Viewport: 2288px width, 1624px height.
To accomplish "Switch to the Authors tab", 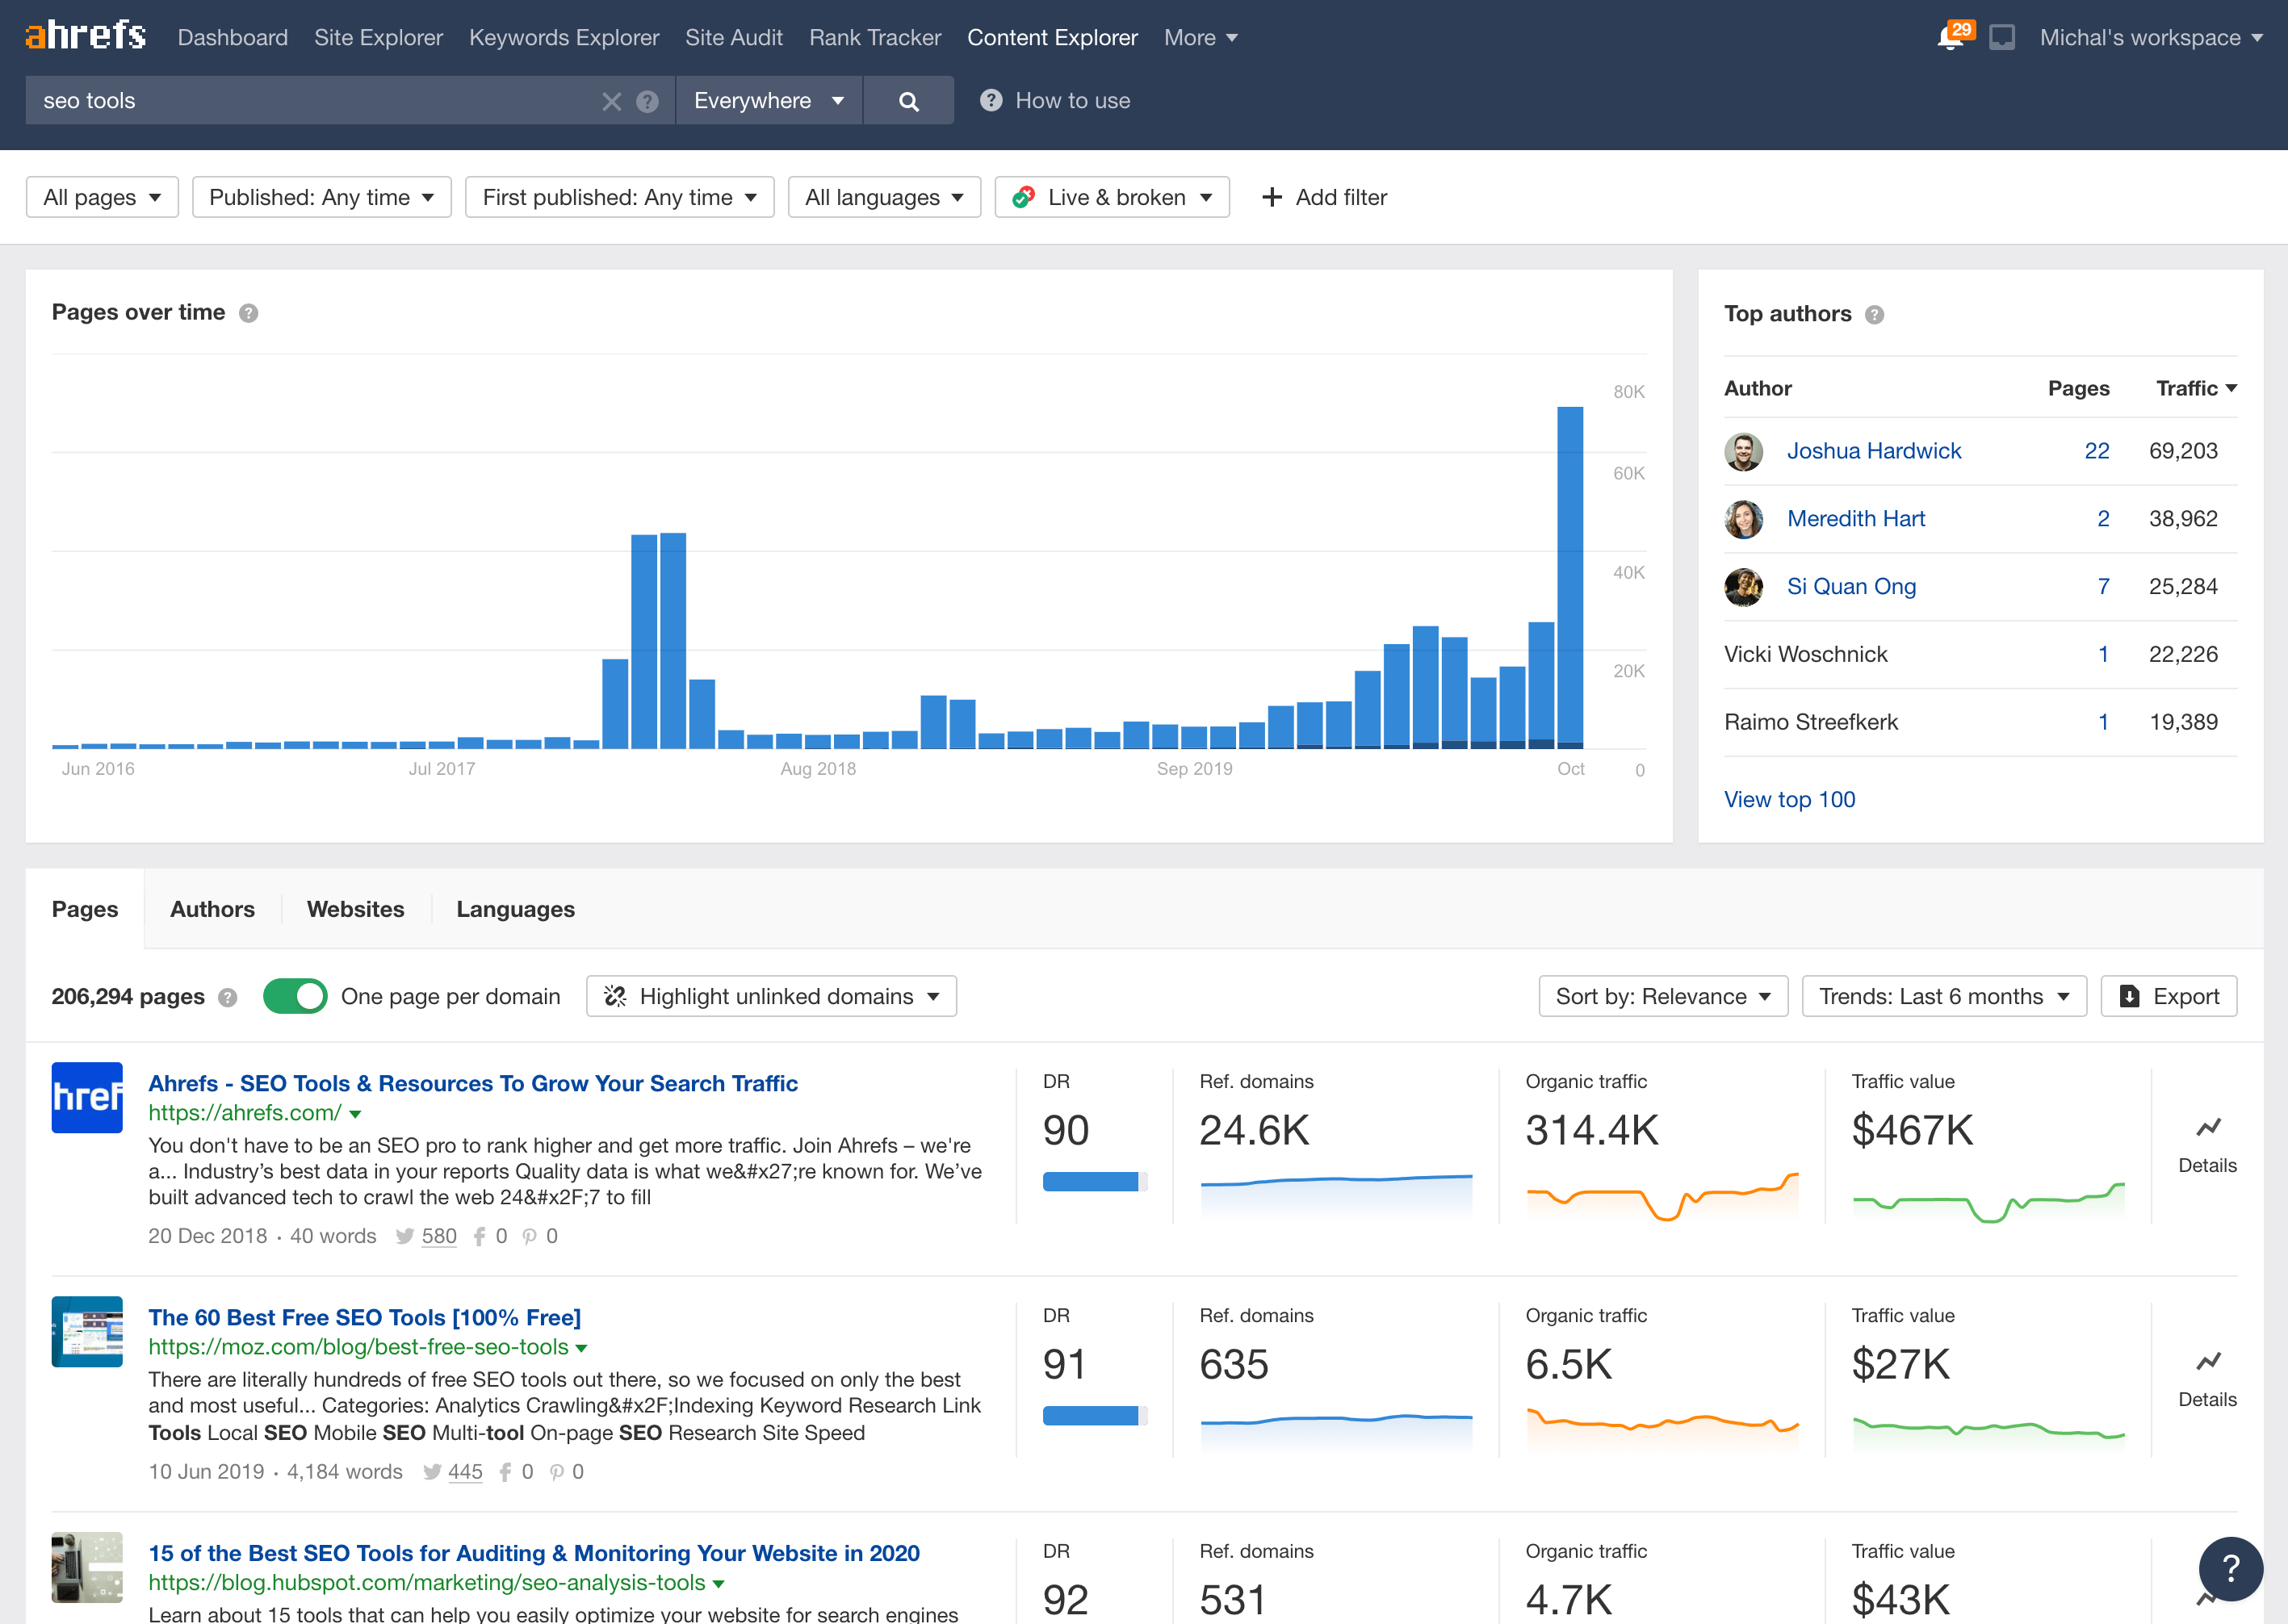I will click(212, 909).
